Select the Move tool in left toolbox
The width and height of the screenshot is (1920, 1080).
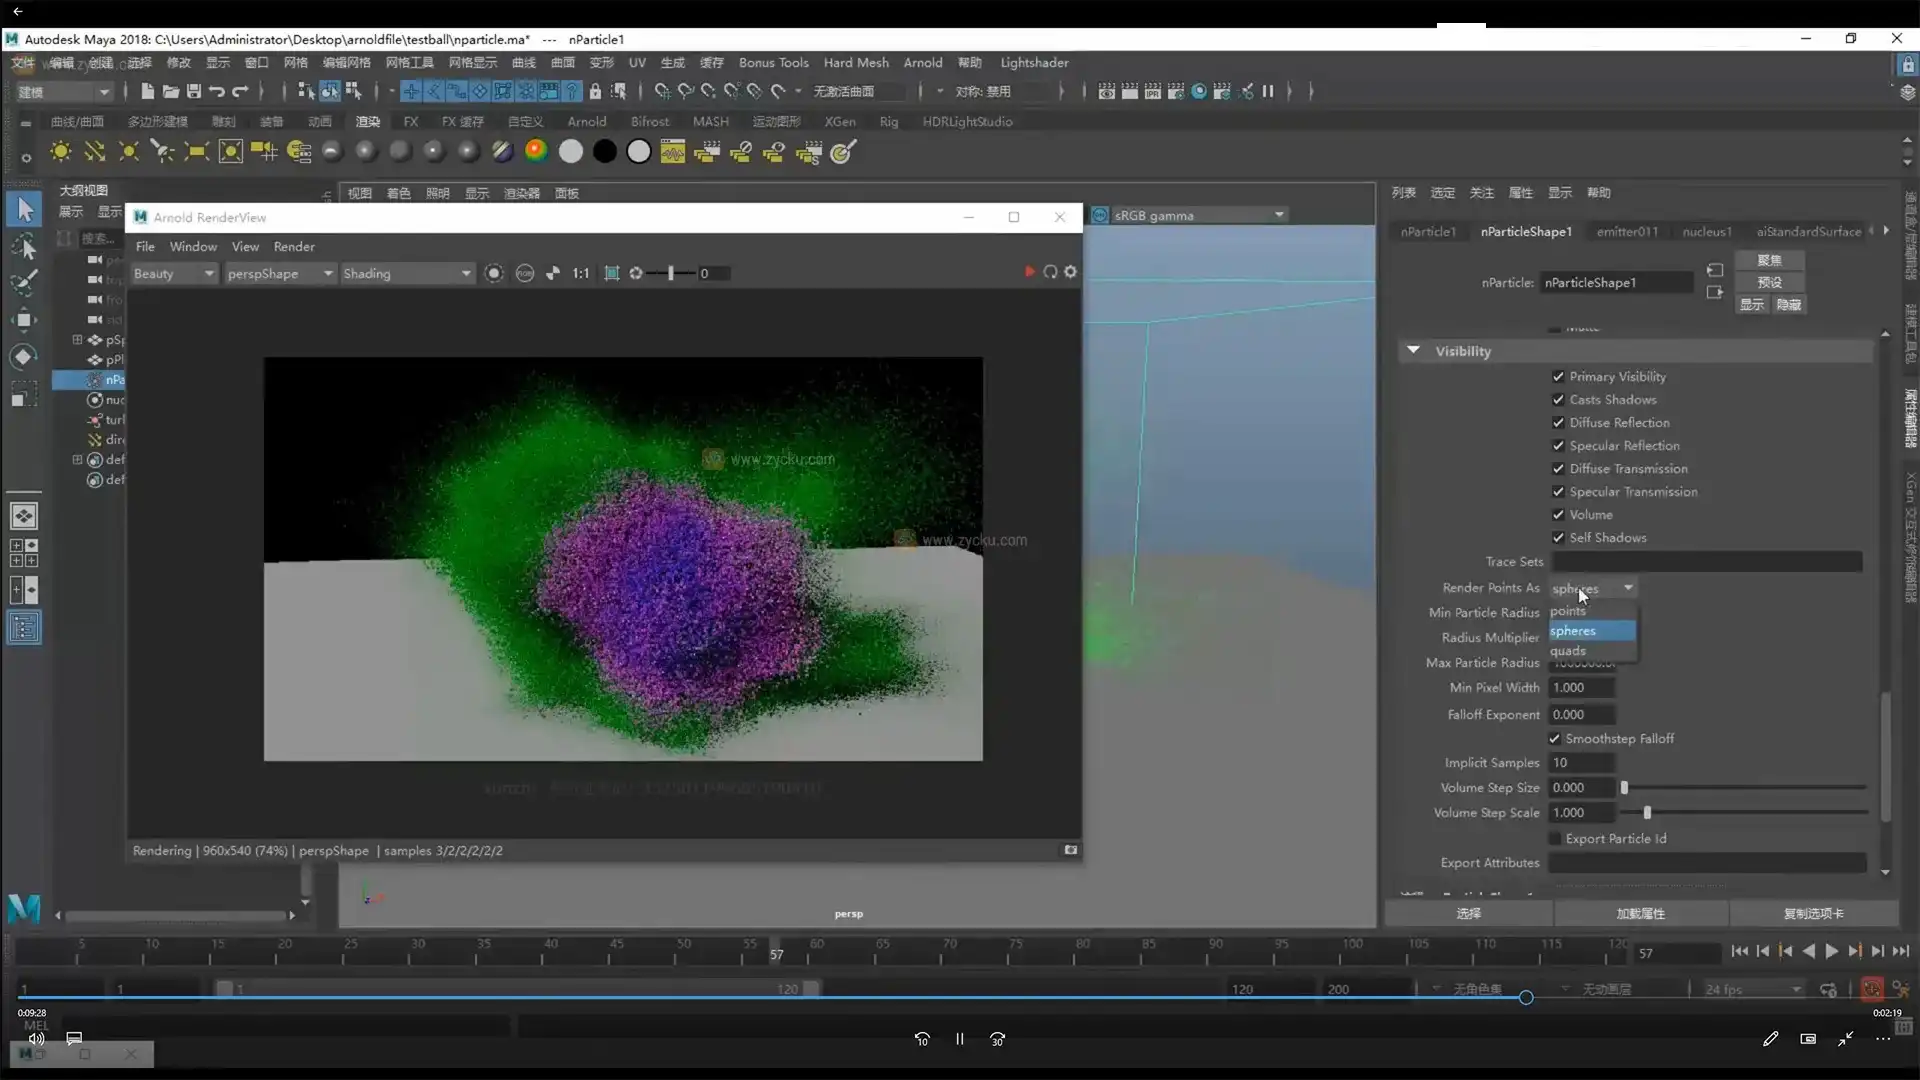click(x=24, y=320)
